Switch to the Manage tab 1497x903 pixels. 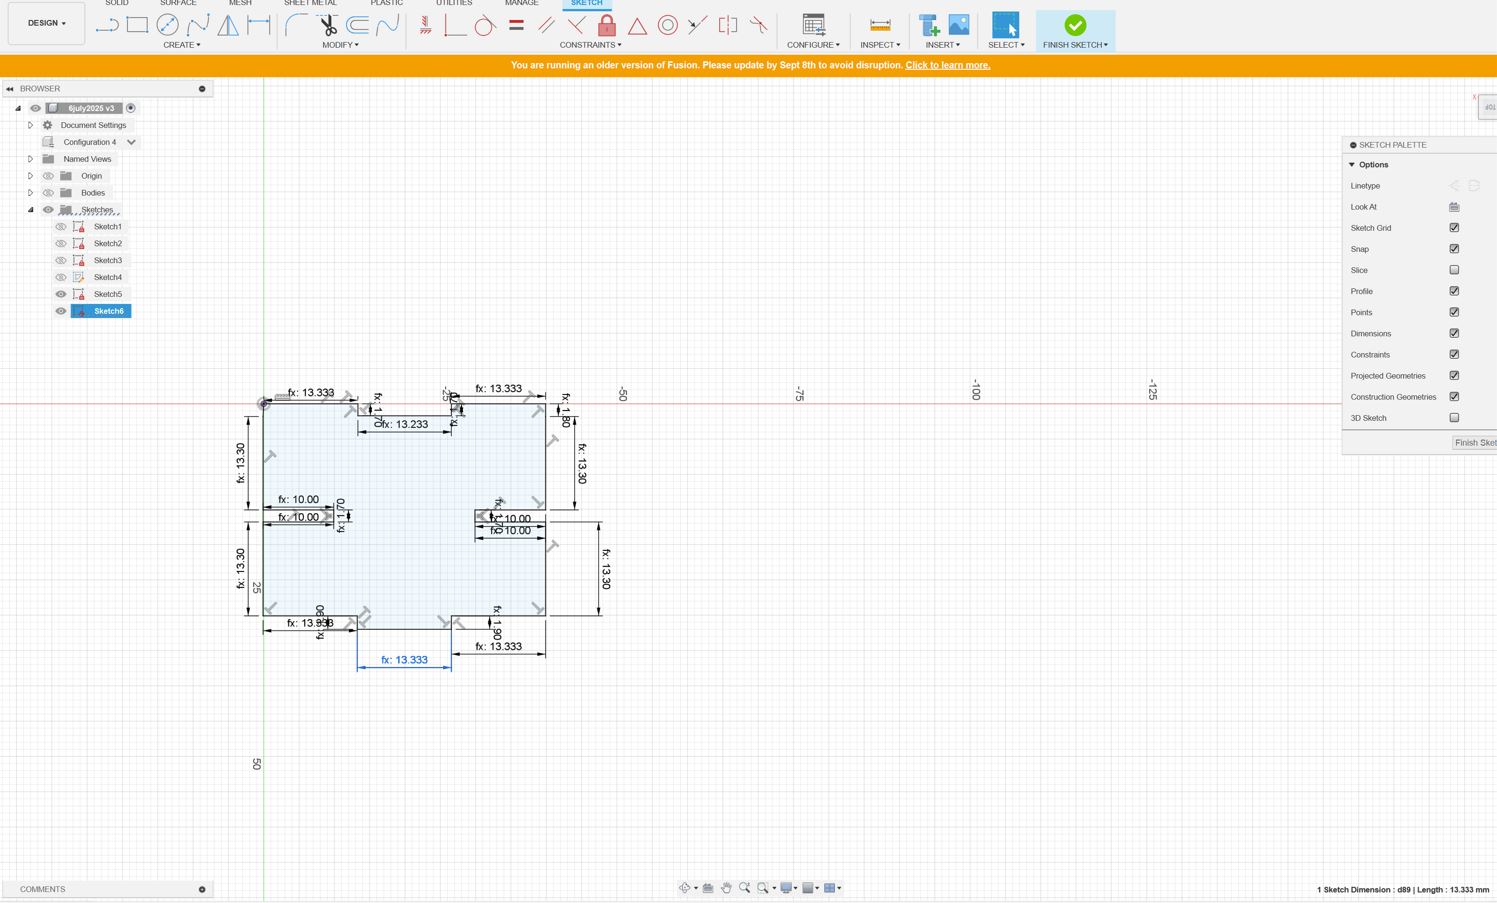(x=521, y=4)
